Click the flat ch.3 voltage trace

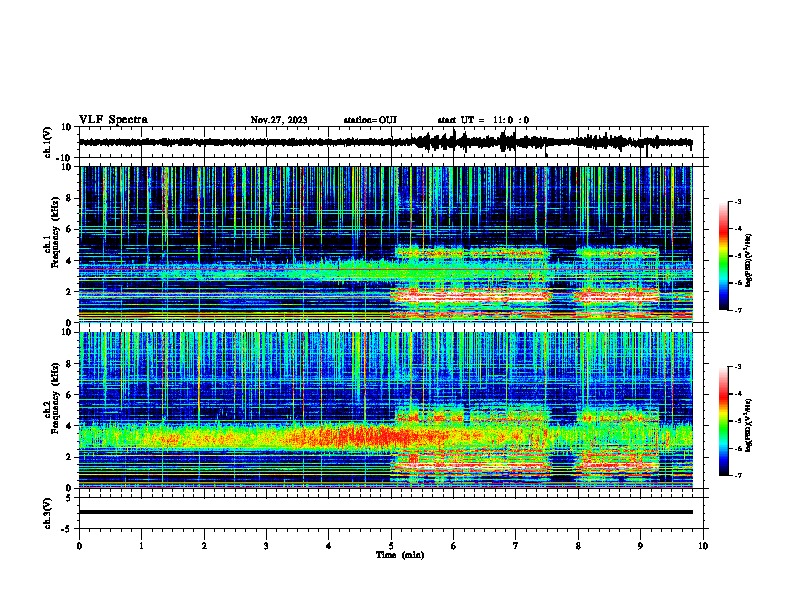click(385, 512)
